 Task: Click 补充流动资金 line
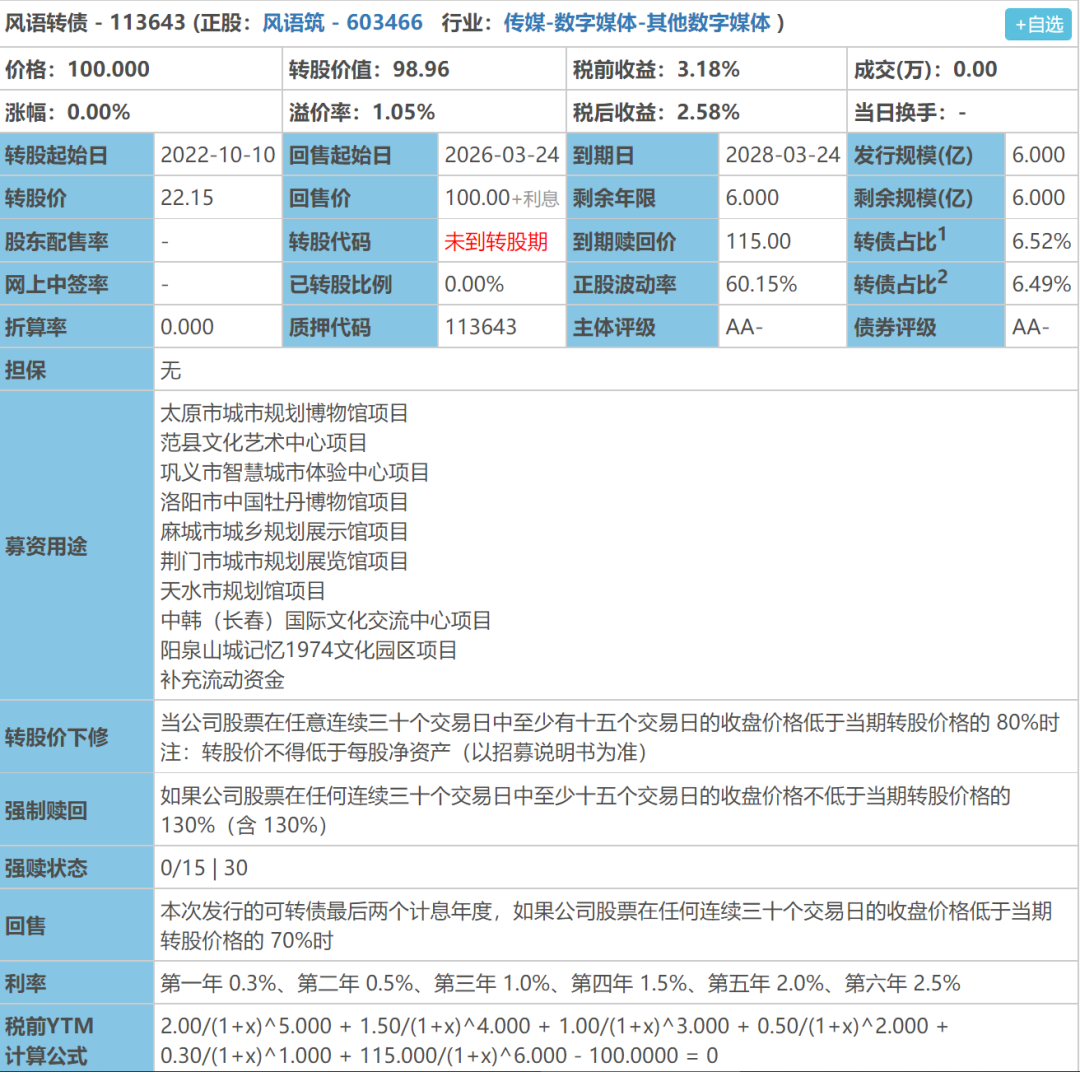[x=222, y=679]
